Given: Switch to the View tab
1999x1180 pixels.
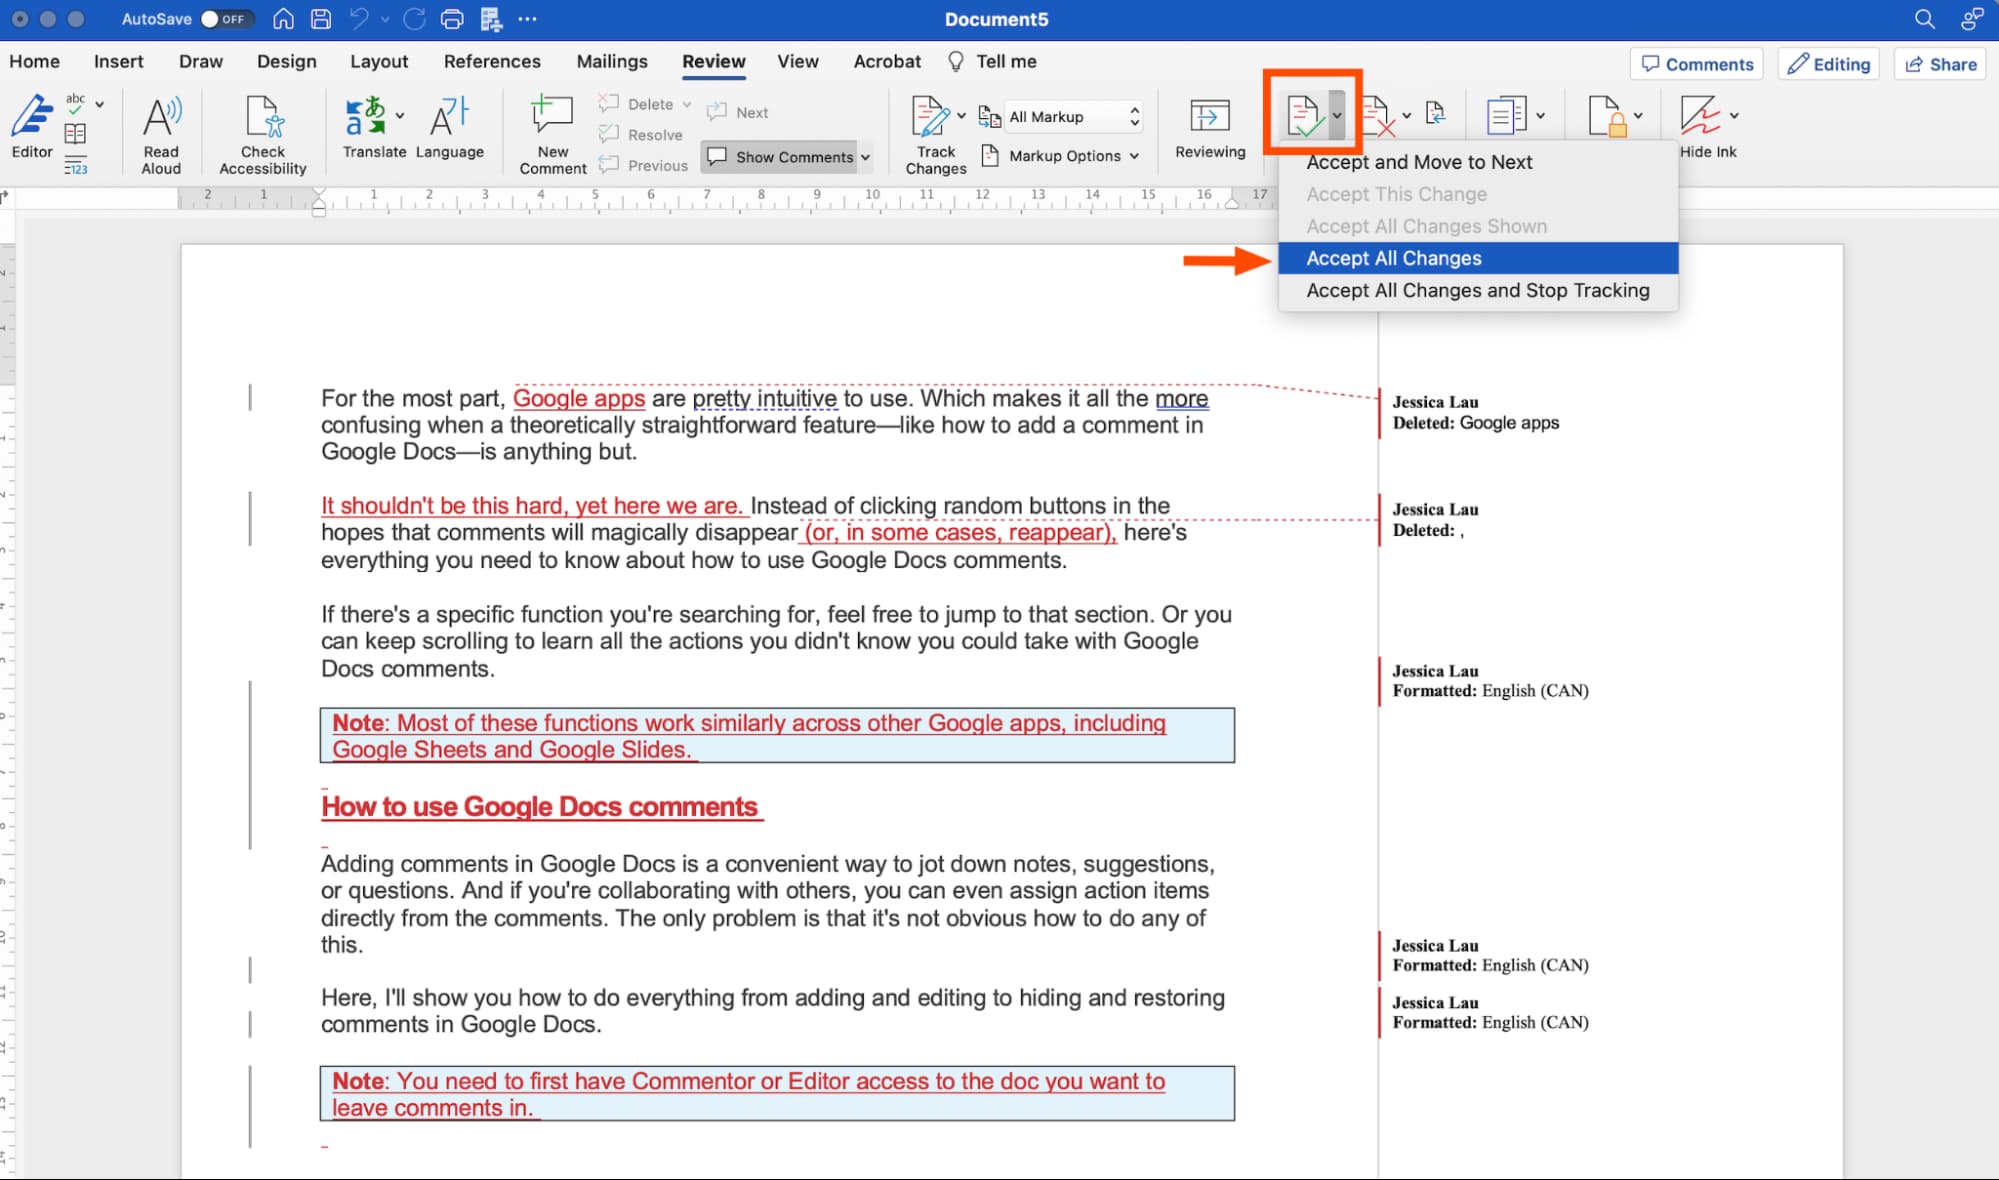Looking at the screenshot, I should (798, 61).
